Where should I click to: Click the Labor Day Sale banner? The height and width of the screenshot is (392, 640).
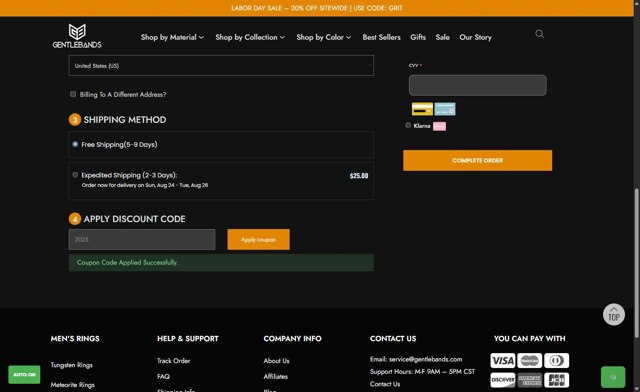[317, 8]
